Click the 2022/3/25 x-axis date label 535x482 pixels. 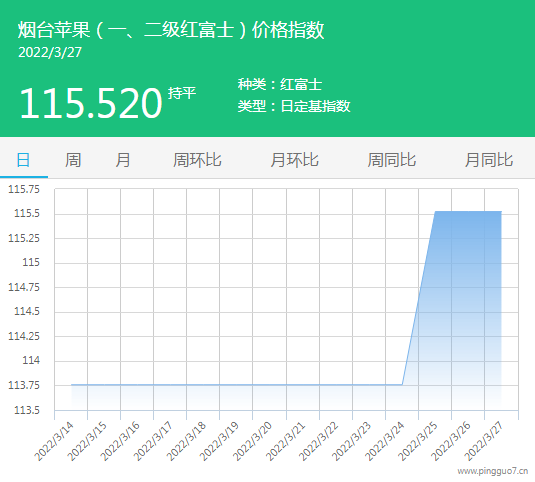click(x=418, y=441)
